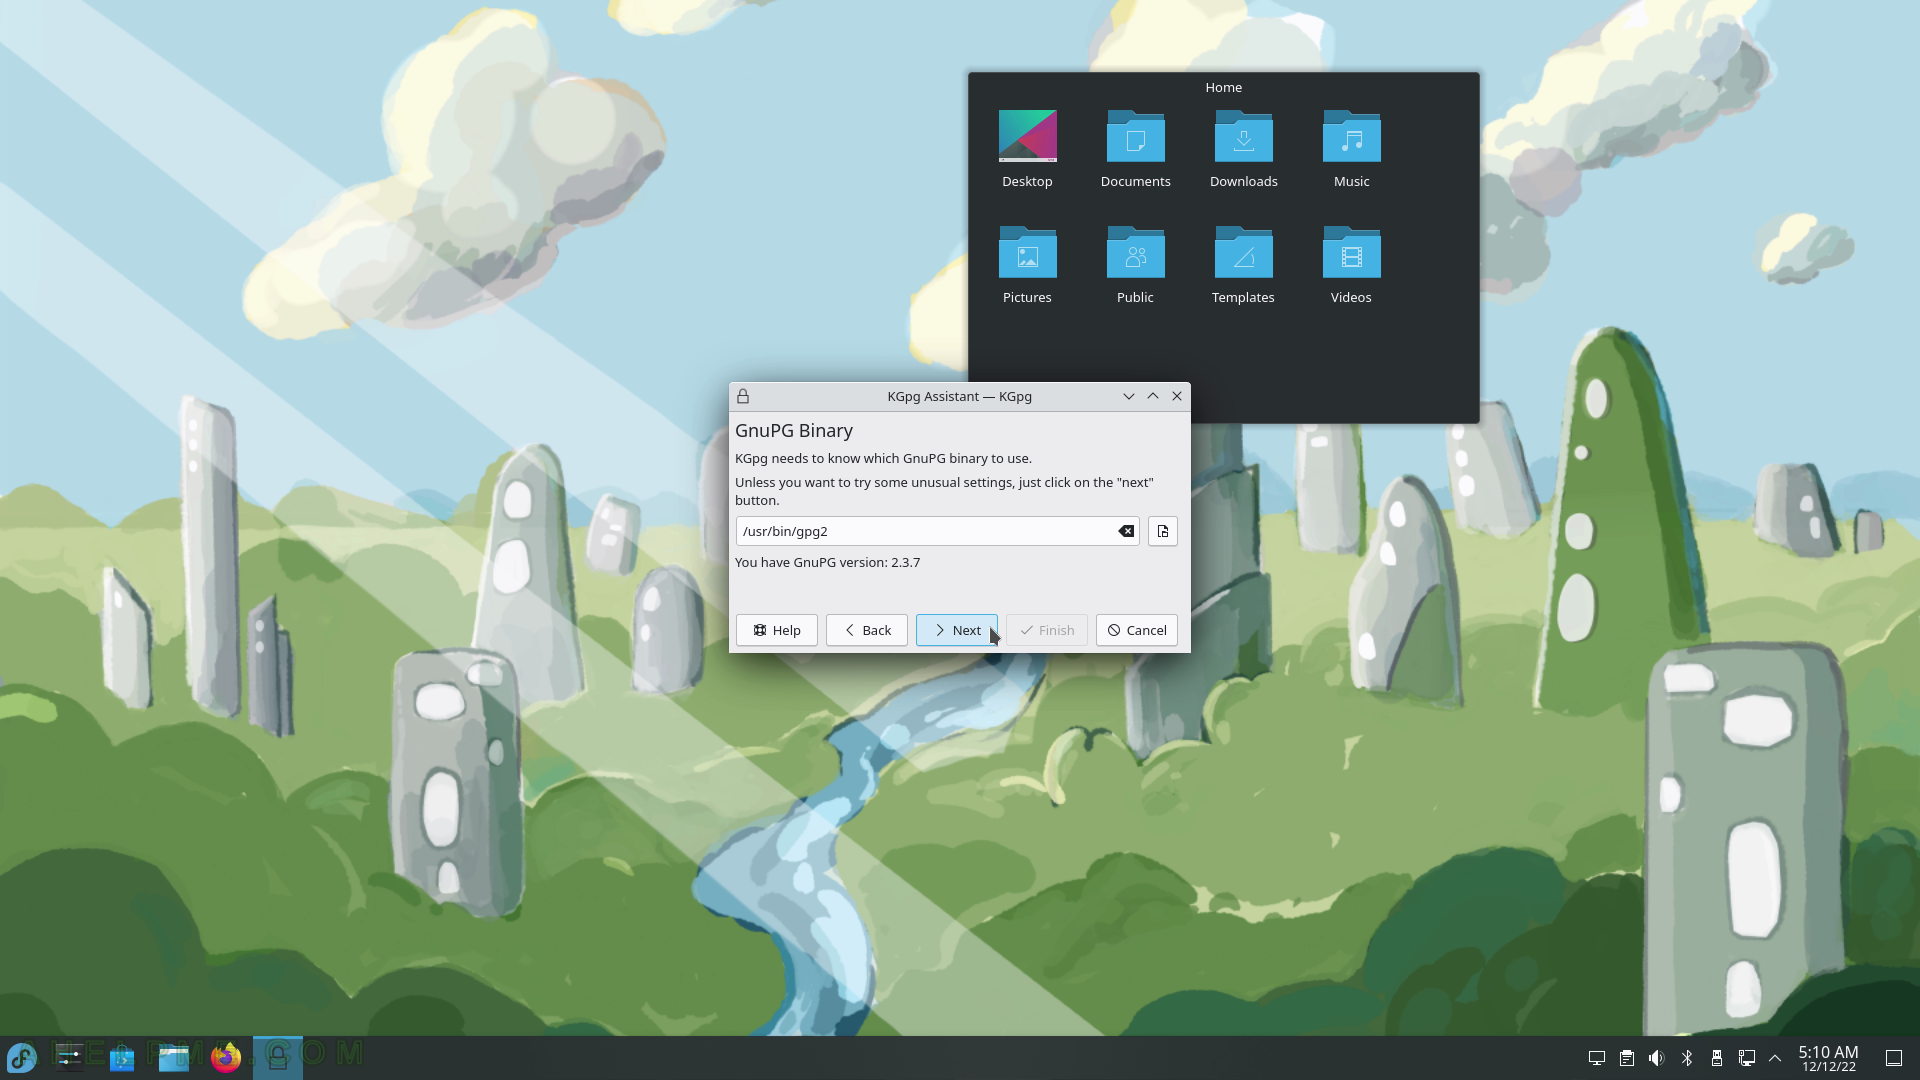Open the Videos folder in Home widget
The width and height of the screenshot is (1920, 1080).
point(1351,265)
